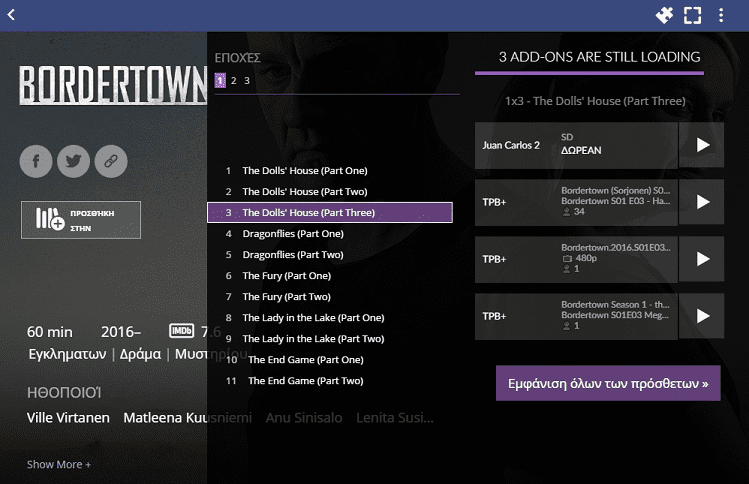The image size is (749, 484).
Task: Choose episode The Fury (Part Two)
Action: (x=330, y=297)
